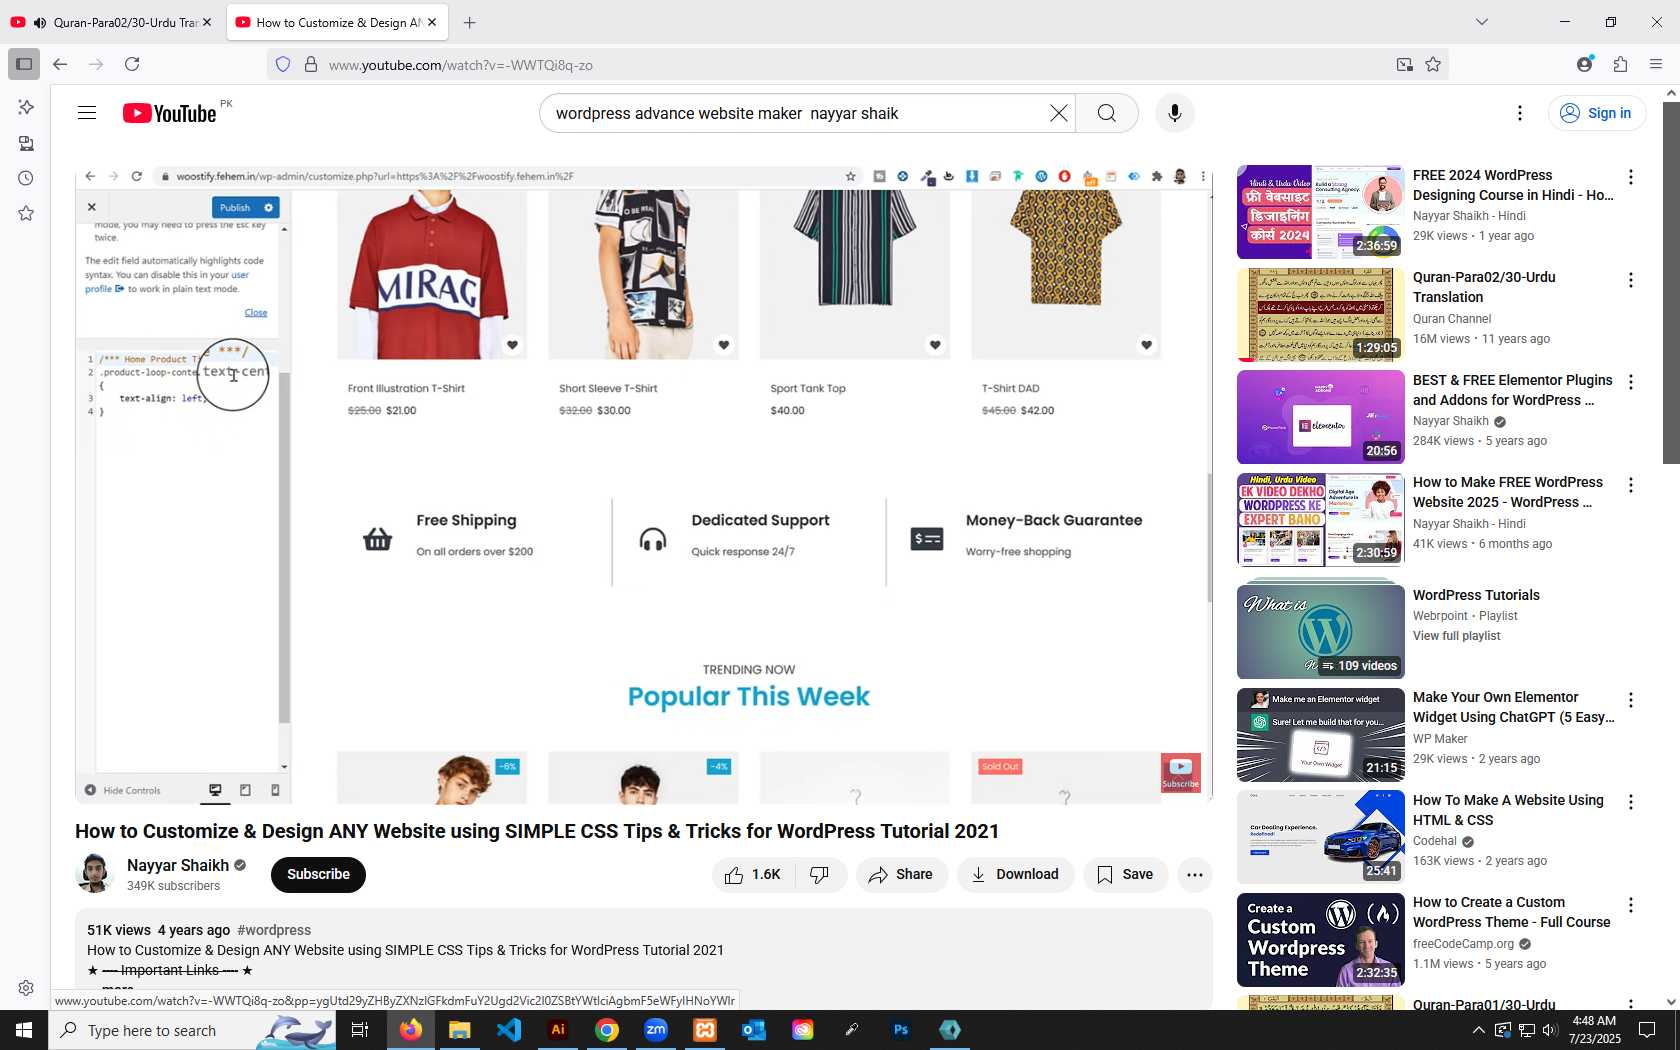
Task: Open the Firefox application menu
Action: [x=1656, y=64]
